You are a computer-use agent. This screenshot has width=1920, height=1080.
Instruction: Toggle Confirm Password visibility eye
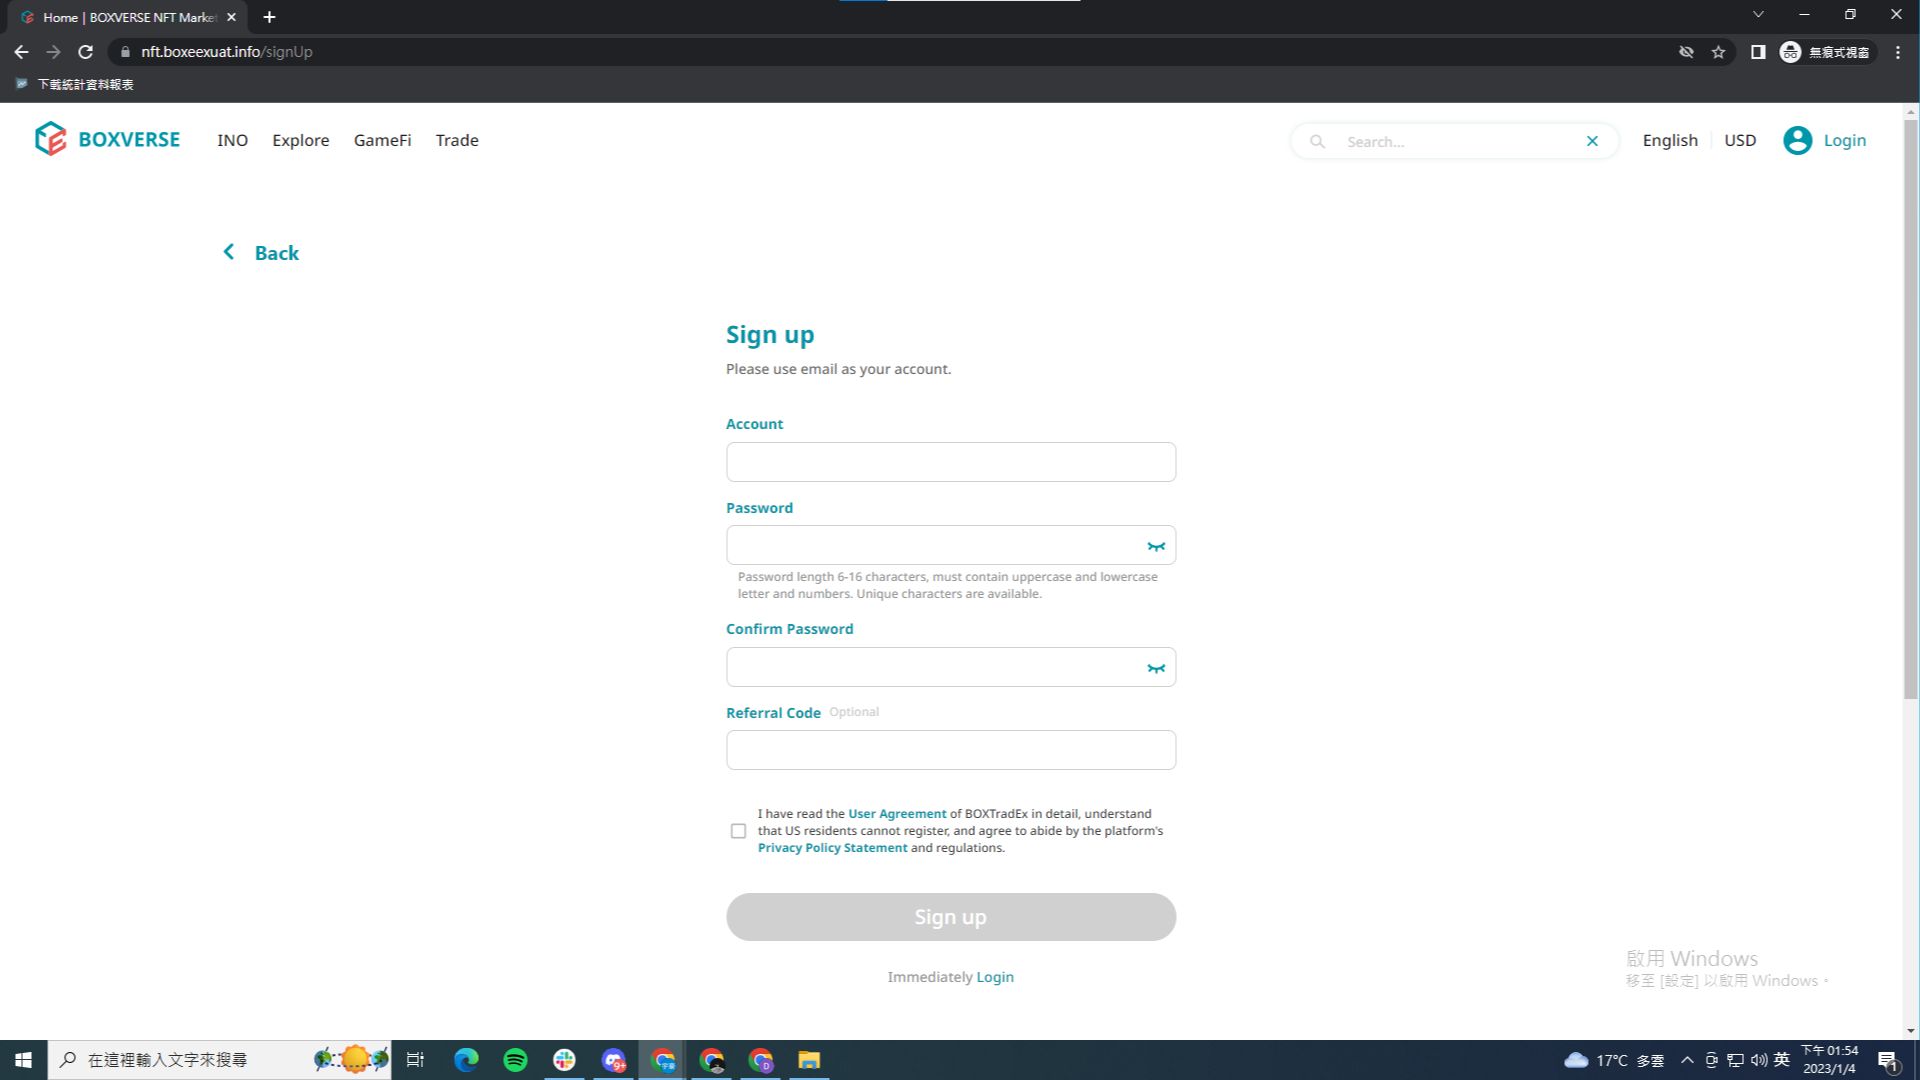[x=1156, y=668]
